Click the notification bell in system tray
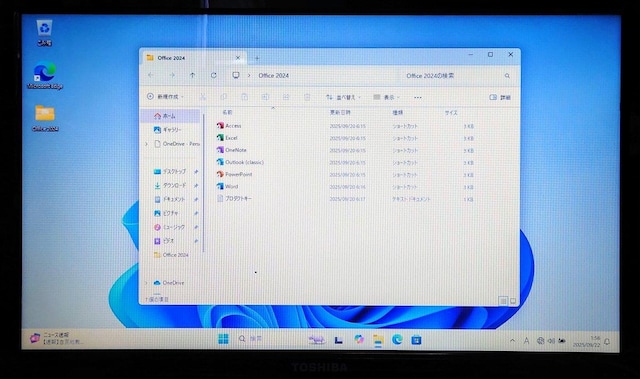Screen dimensions: 640x379 coord(607,341)
